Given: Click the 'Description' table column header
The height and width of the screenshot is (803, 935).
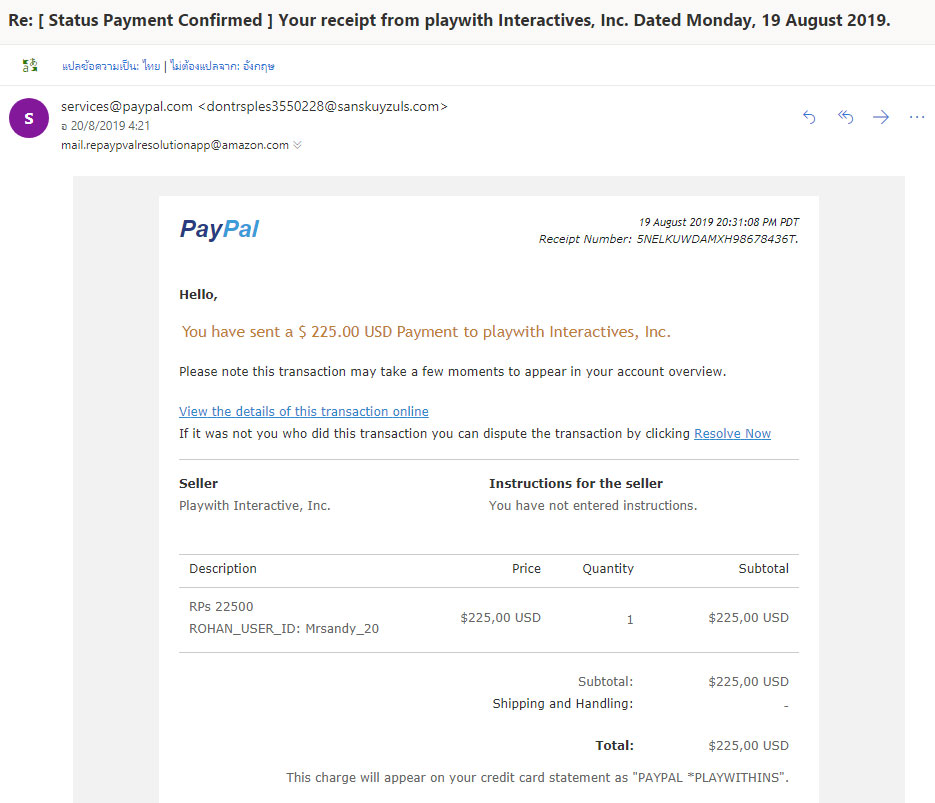Looking at the screenshot, I should point(222,568).
